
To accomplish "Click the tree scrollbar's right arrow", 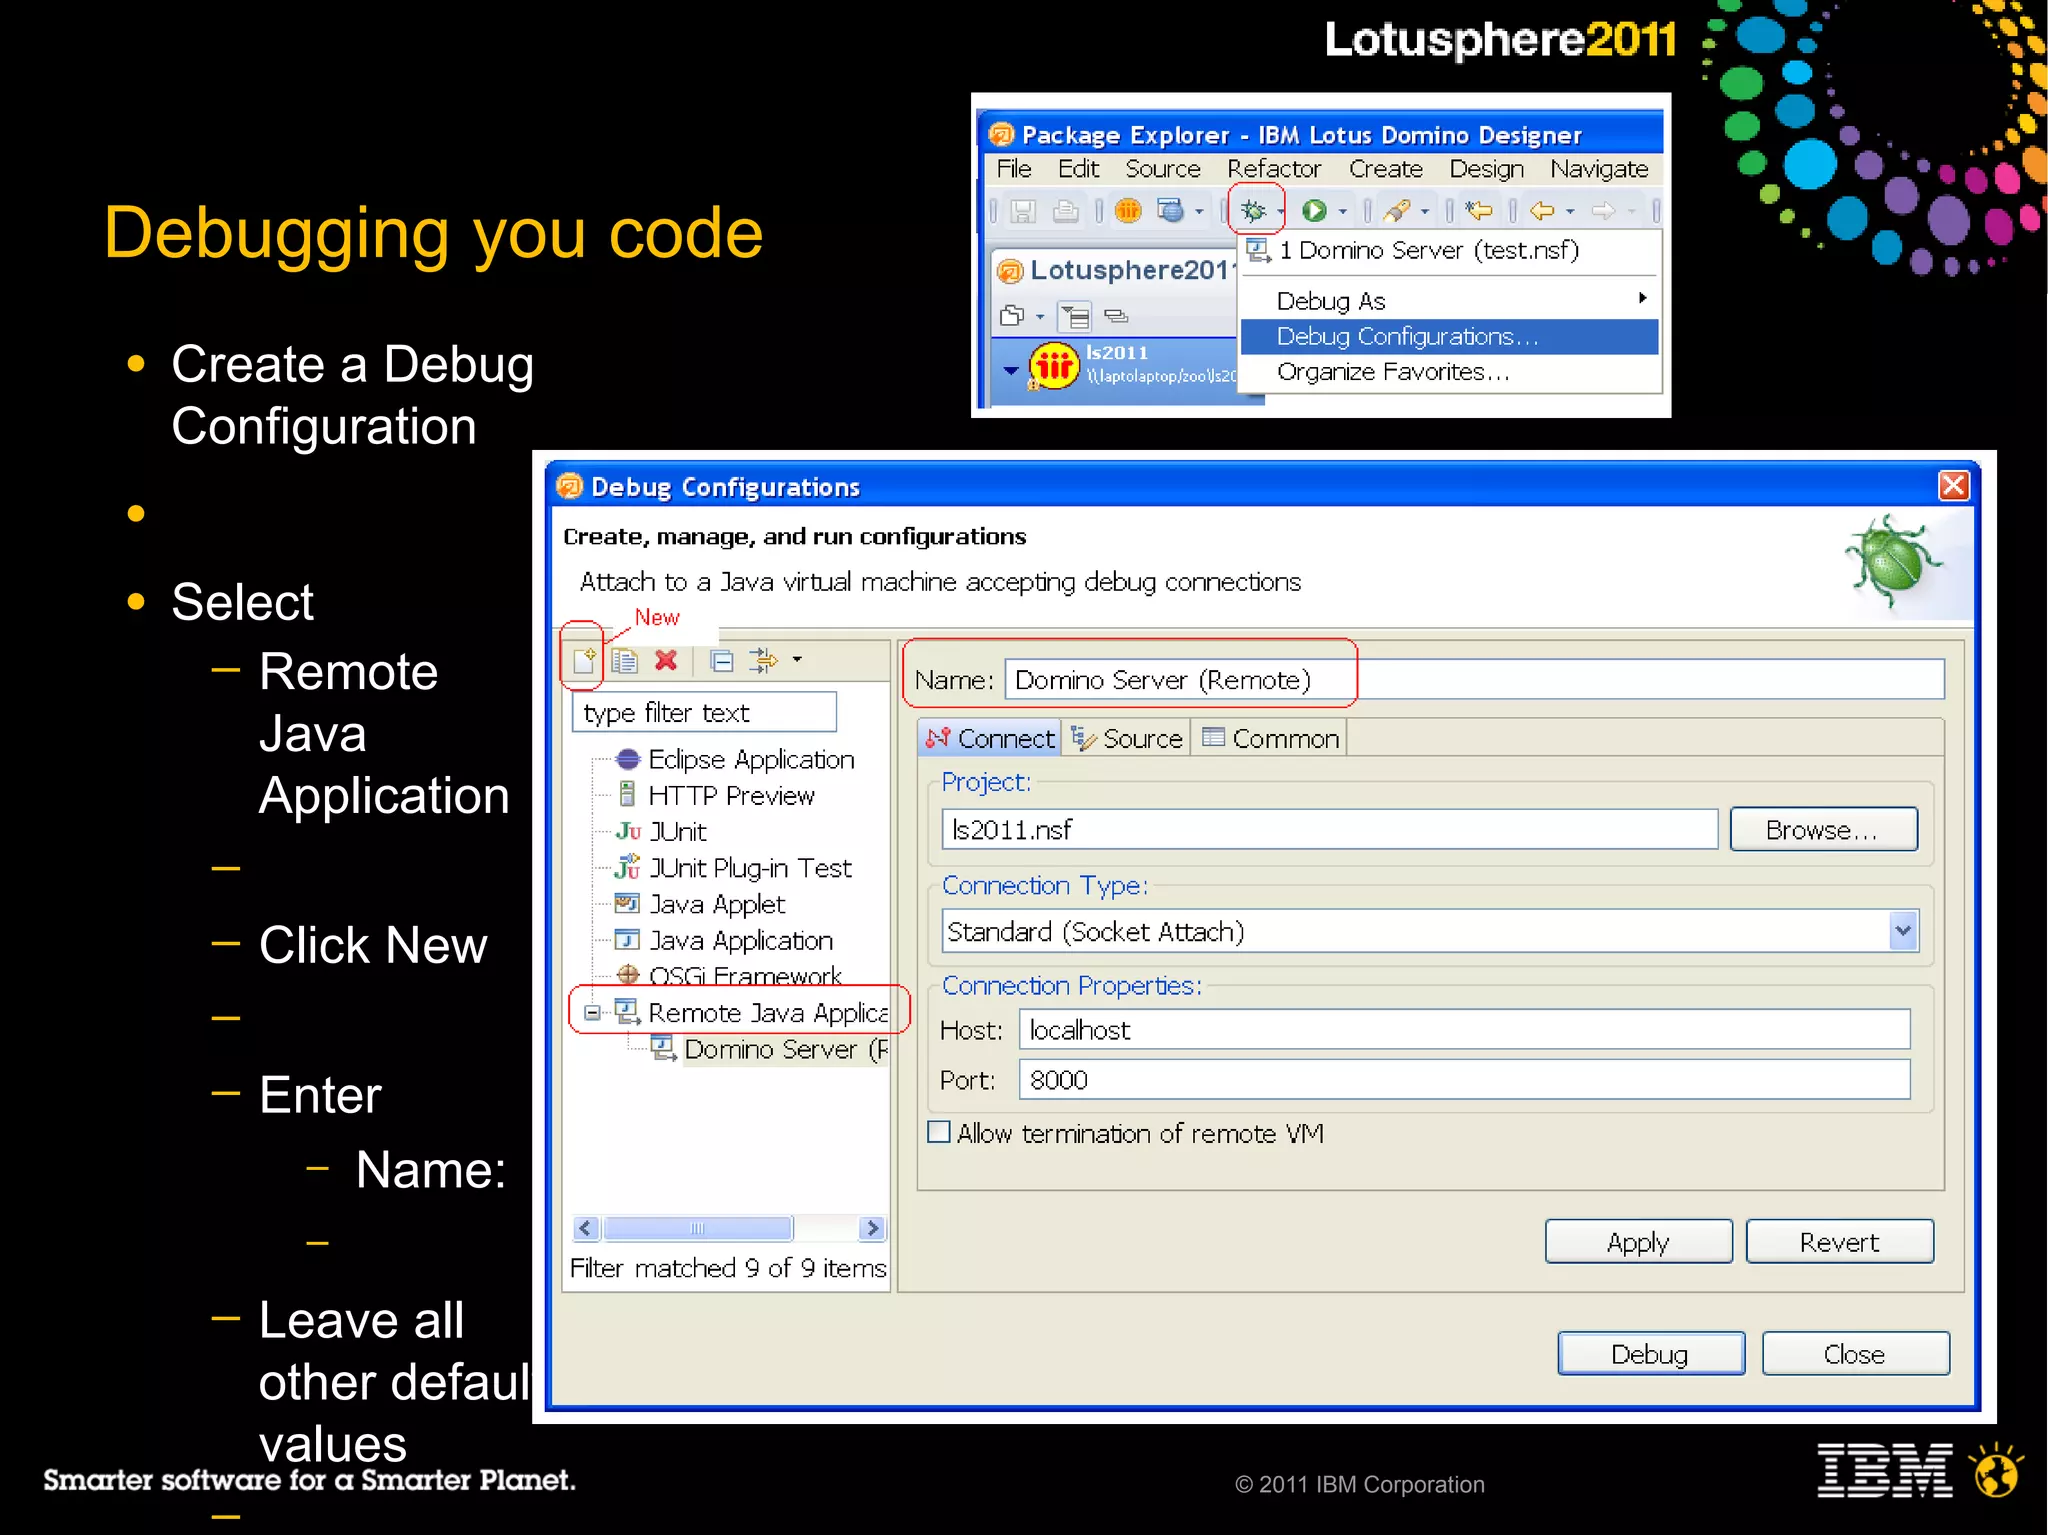I will 873,1227.
